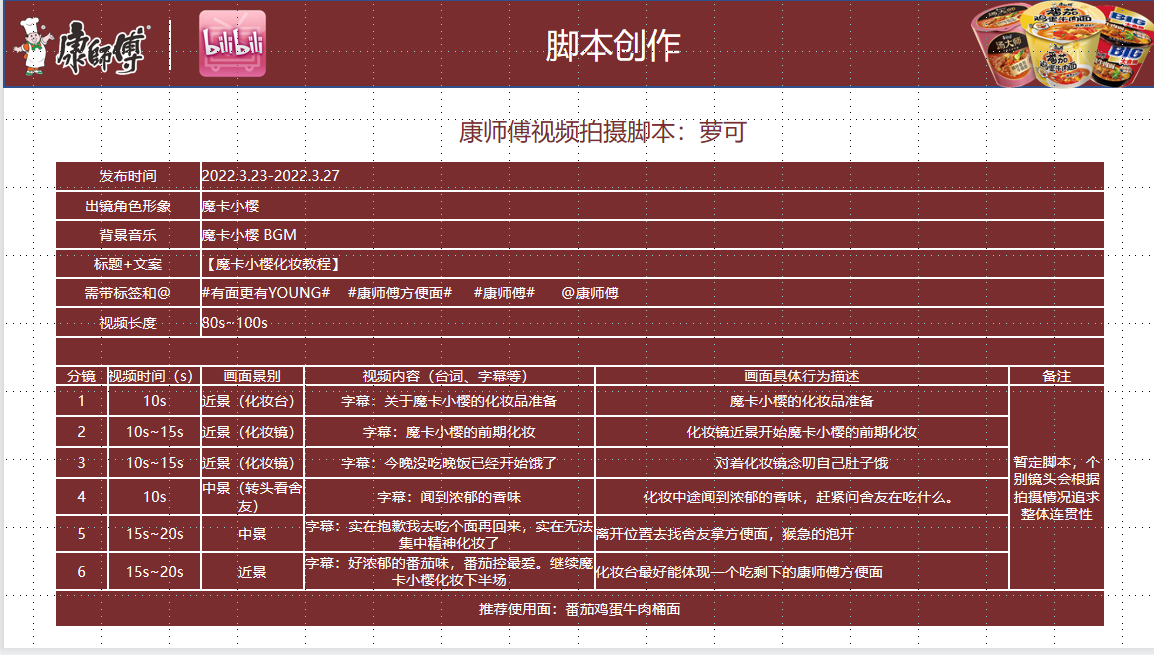Select the cell 魔卡小樱 BGM
Screen dimensions: 1154x655
[x=652, y=235]
